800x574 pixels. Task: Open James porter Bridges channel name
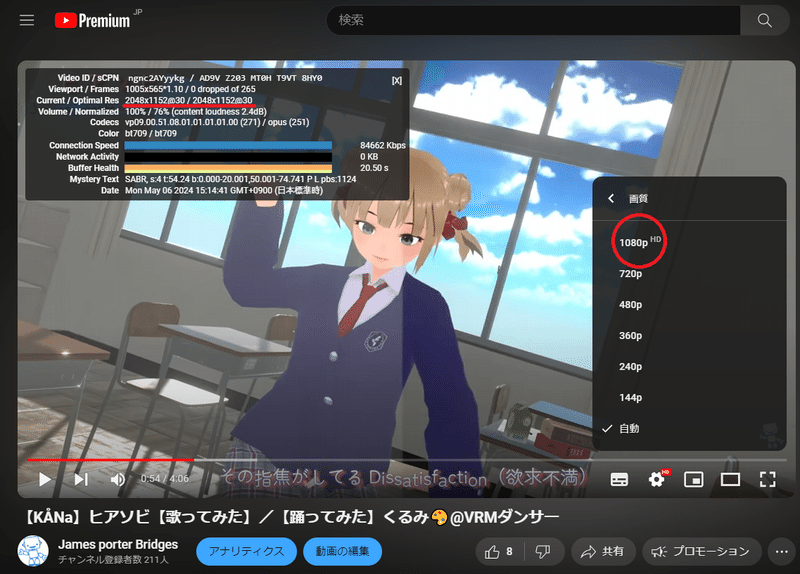[x=118, y=544]
